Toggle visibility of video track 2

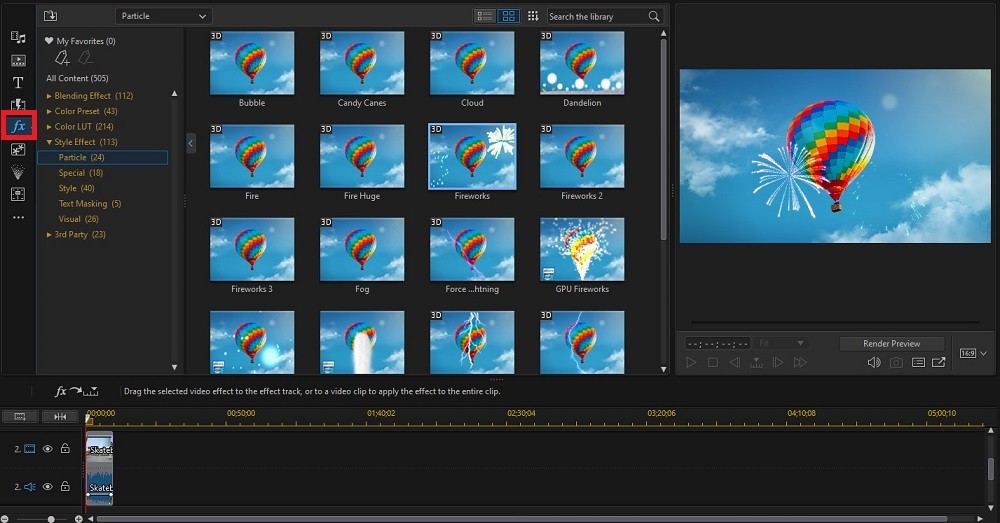pos(47,449)
